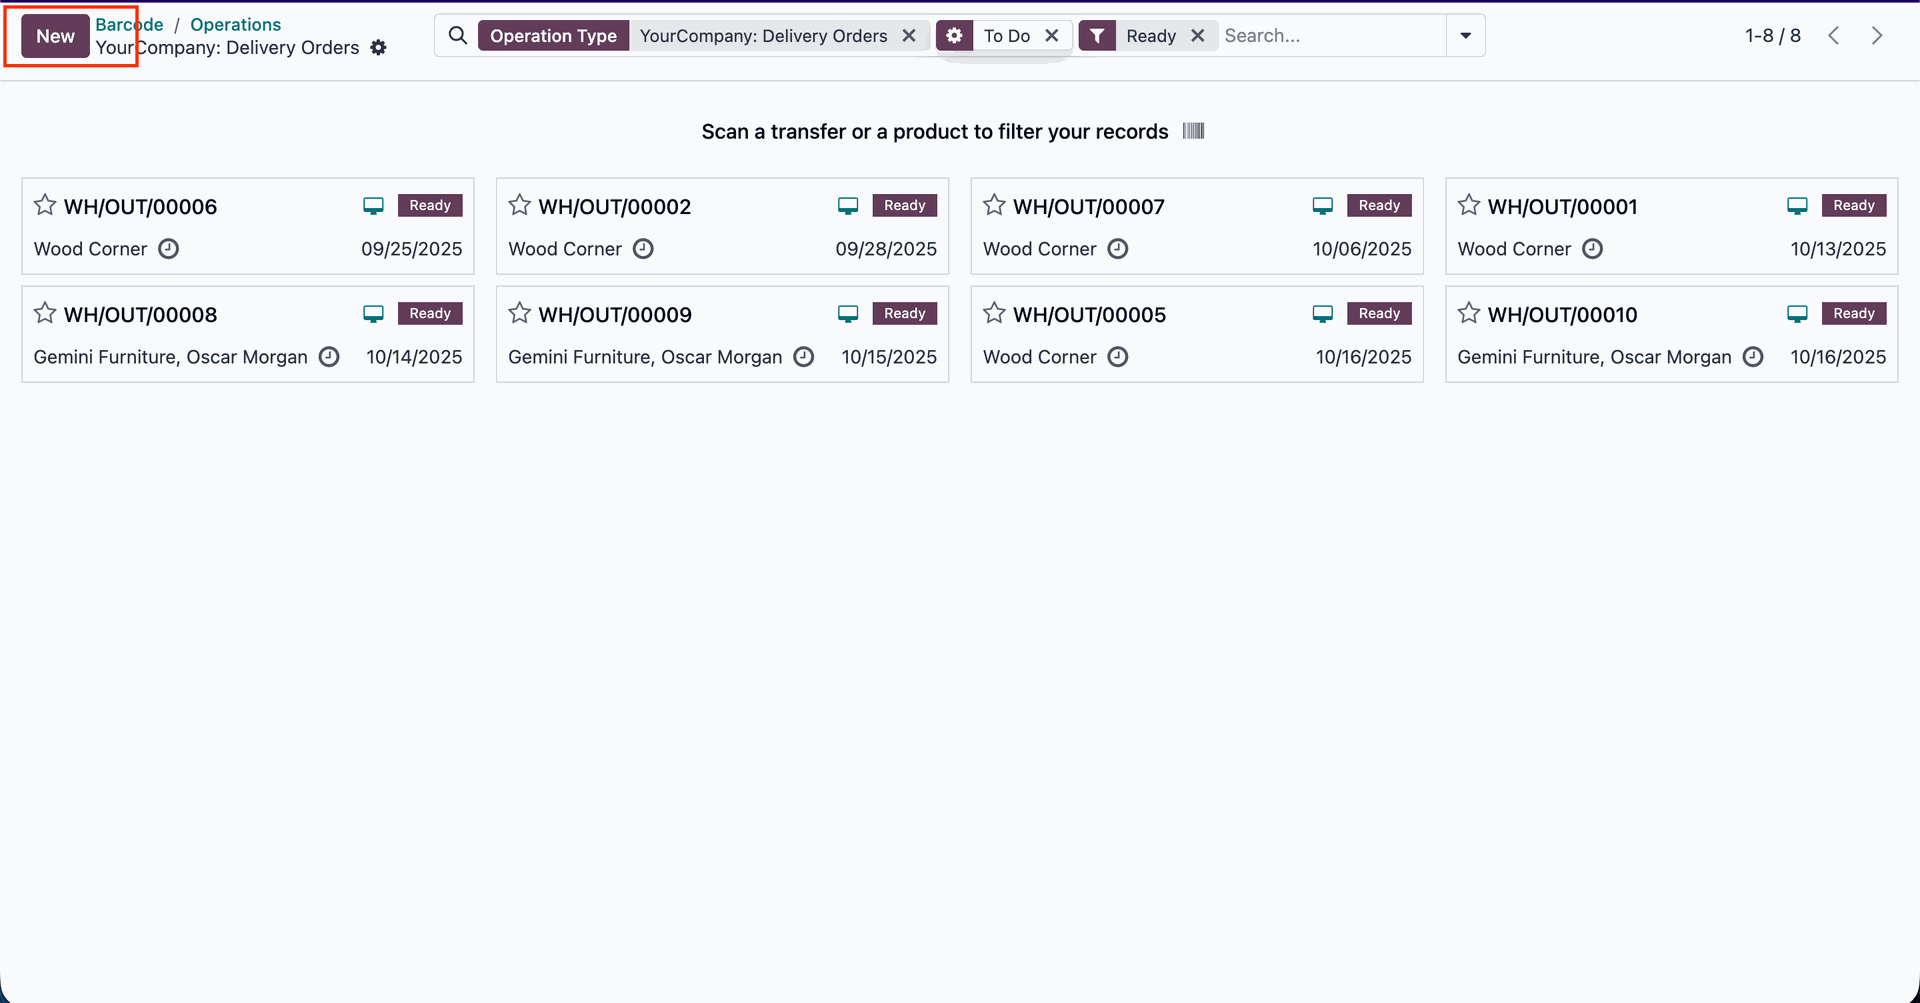The image size is (1920, 1003).
Task: Create a New transfer
Action: [55, 36]
